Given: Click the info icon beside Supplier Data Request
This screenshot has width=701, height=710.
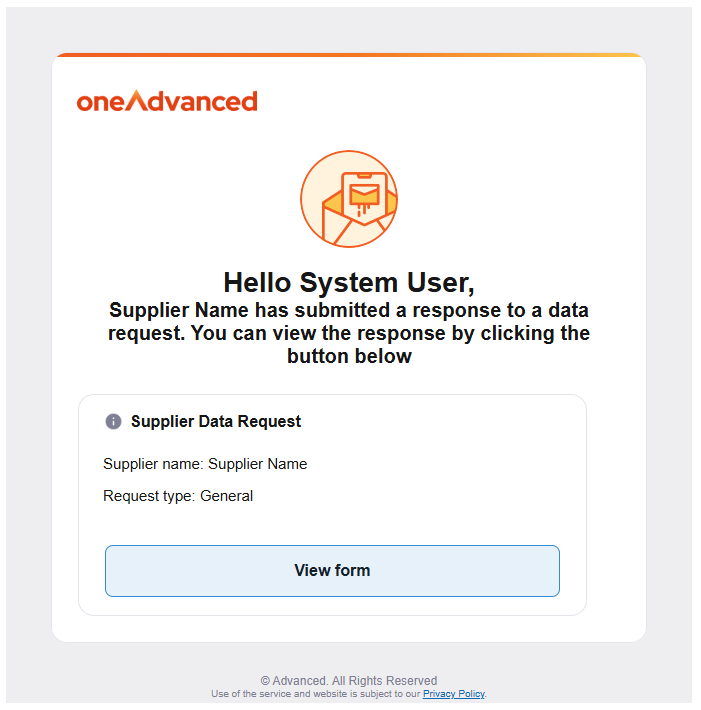Looking at the screenshot, I should 113,422.
